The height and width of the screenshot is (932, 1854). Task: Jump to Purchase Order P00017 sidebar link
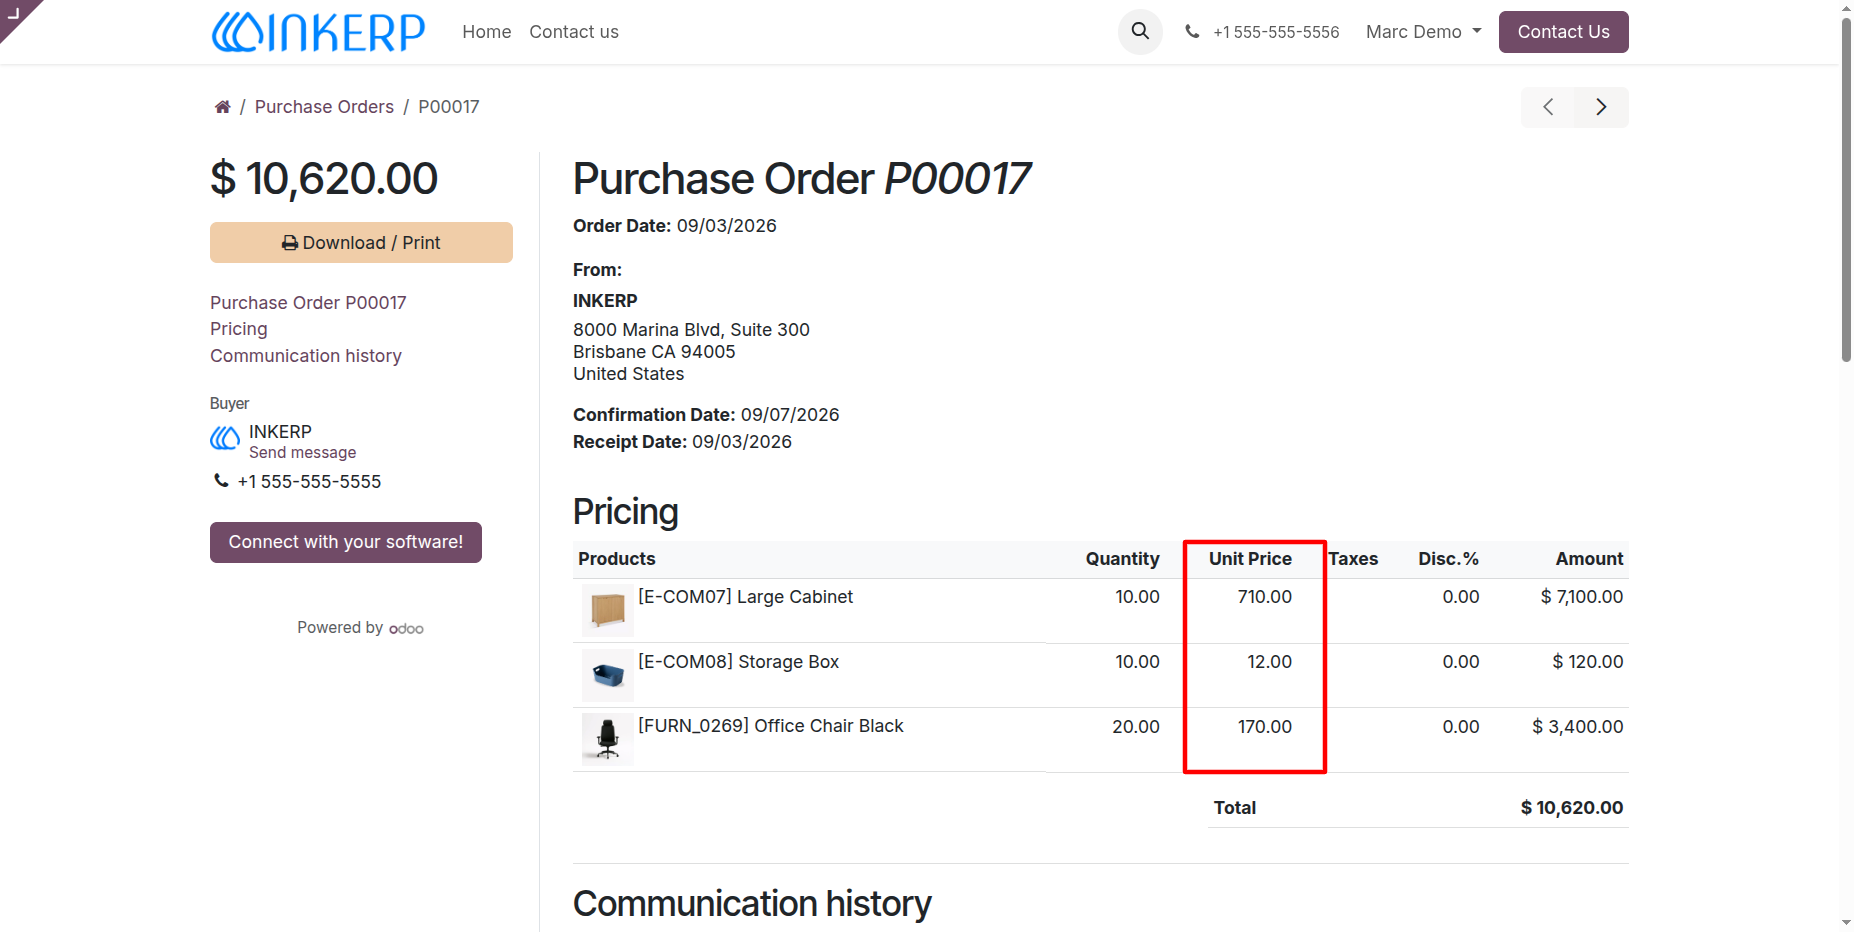point(308,303)
